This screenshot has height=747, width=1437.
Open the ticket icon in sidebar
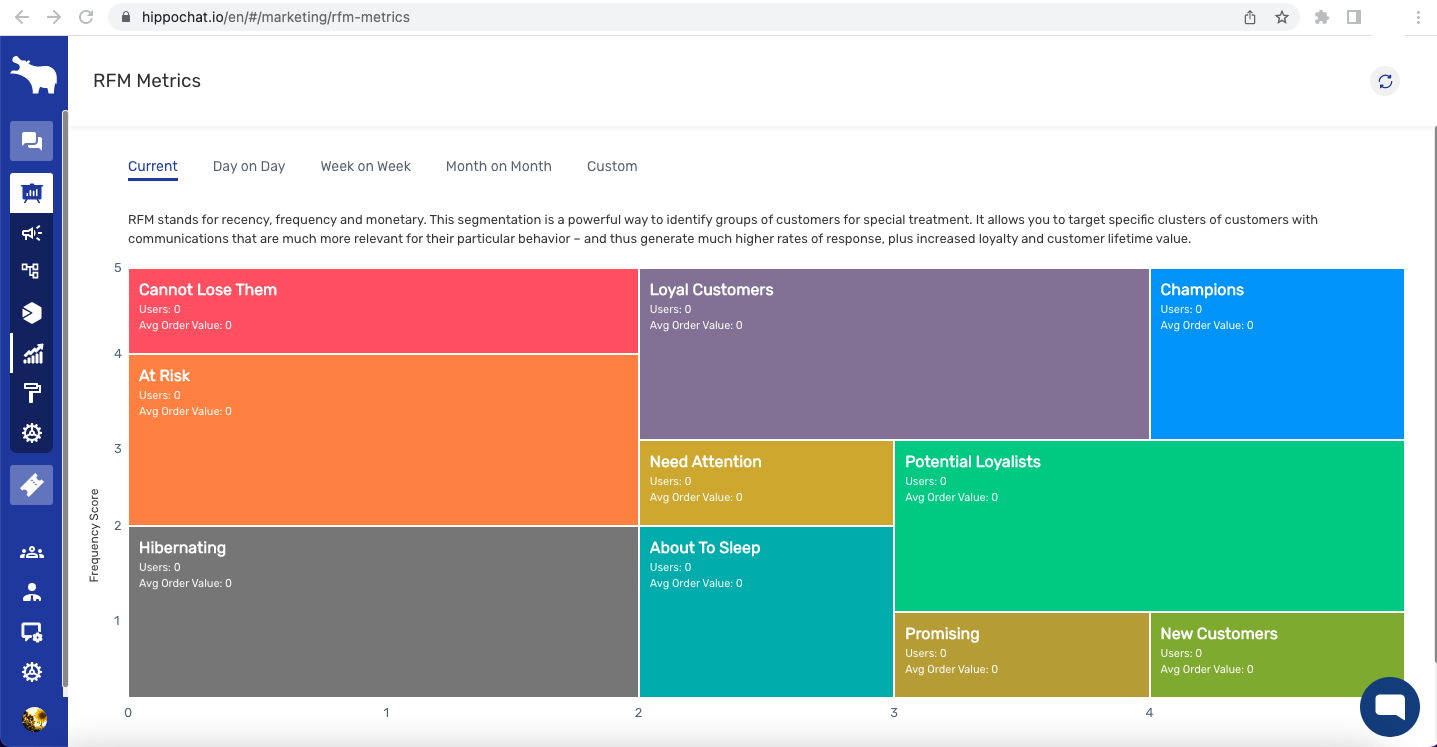31,485
